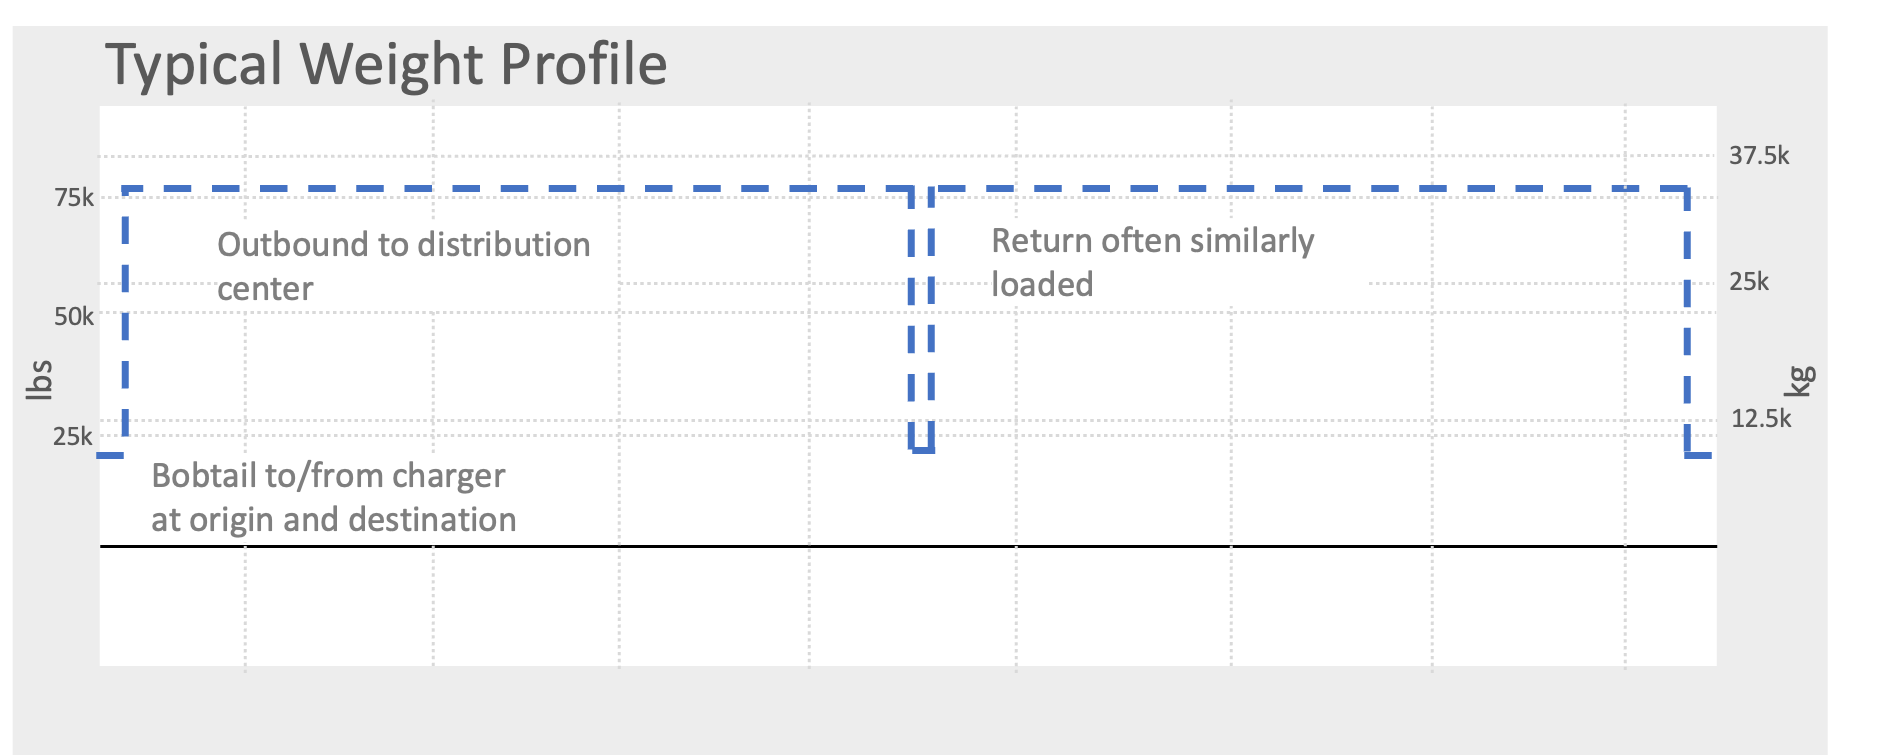Click the 12.5k kg axis label

click(1761, 419)
